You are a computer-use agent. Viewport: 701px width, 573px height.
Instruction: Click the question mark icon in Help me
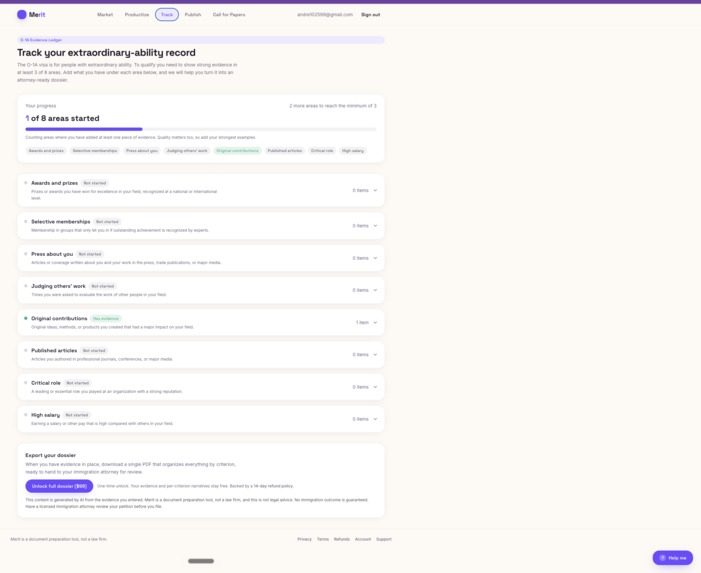point(663,558)
